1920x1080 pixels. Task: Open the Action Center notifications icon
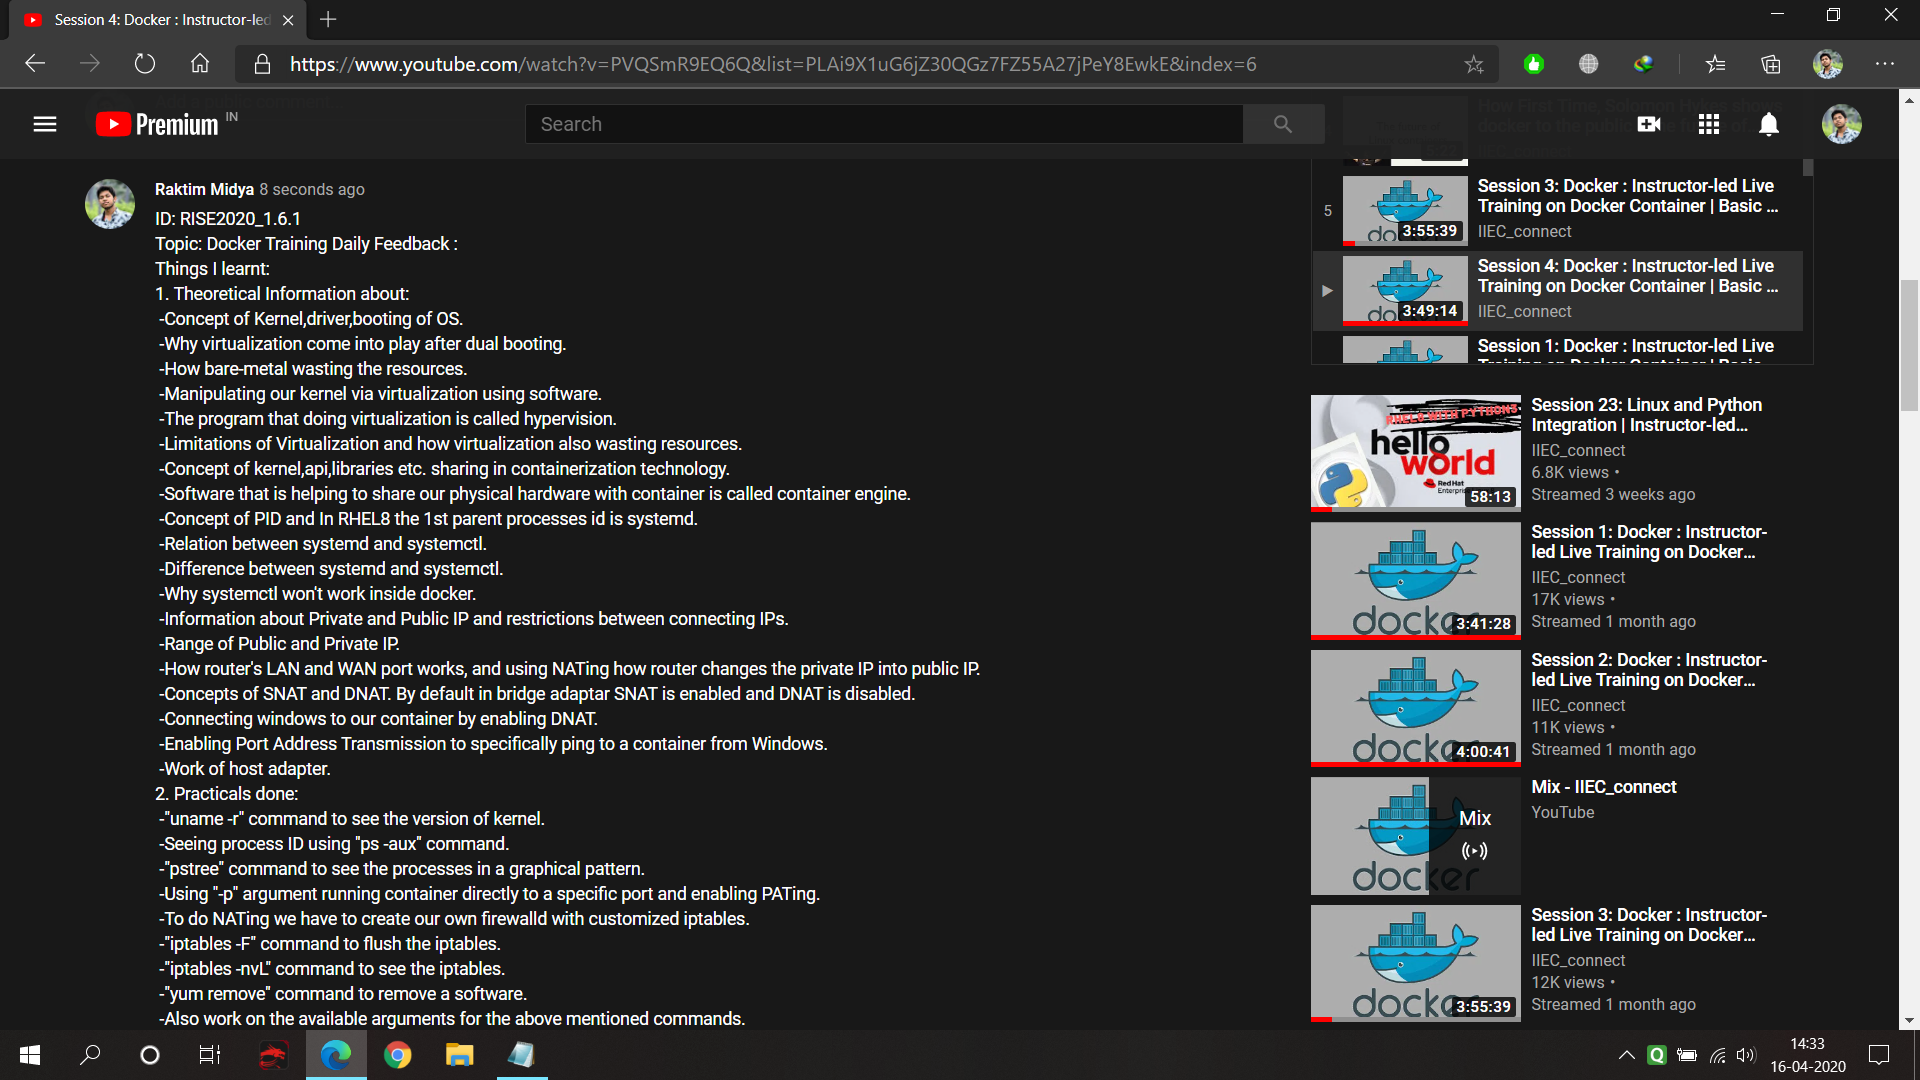point(1879,1055)
